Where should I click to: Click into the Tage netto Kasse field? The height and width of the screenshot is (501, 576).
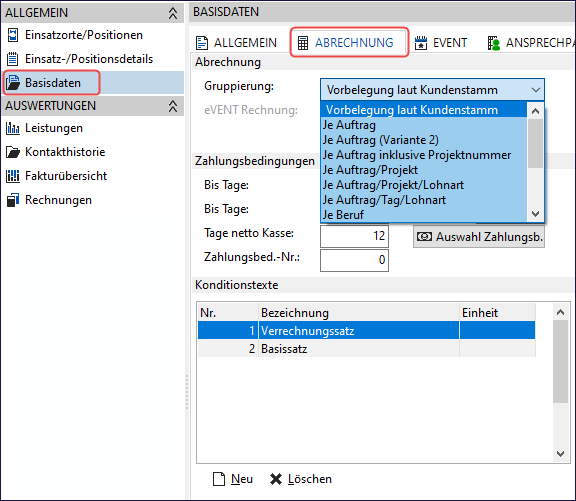[354, 236]
